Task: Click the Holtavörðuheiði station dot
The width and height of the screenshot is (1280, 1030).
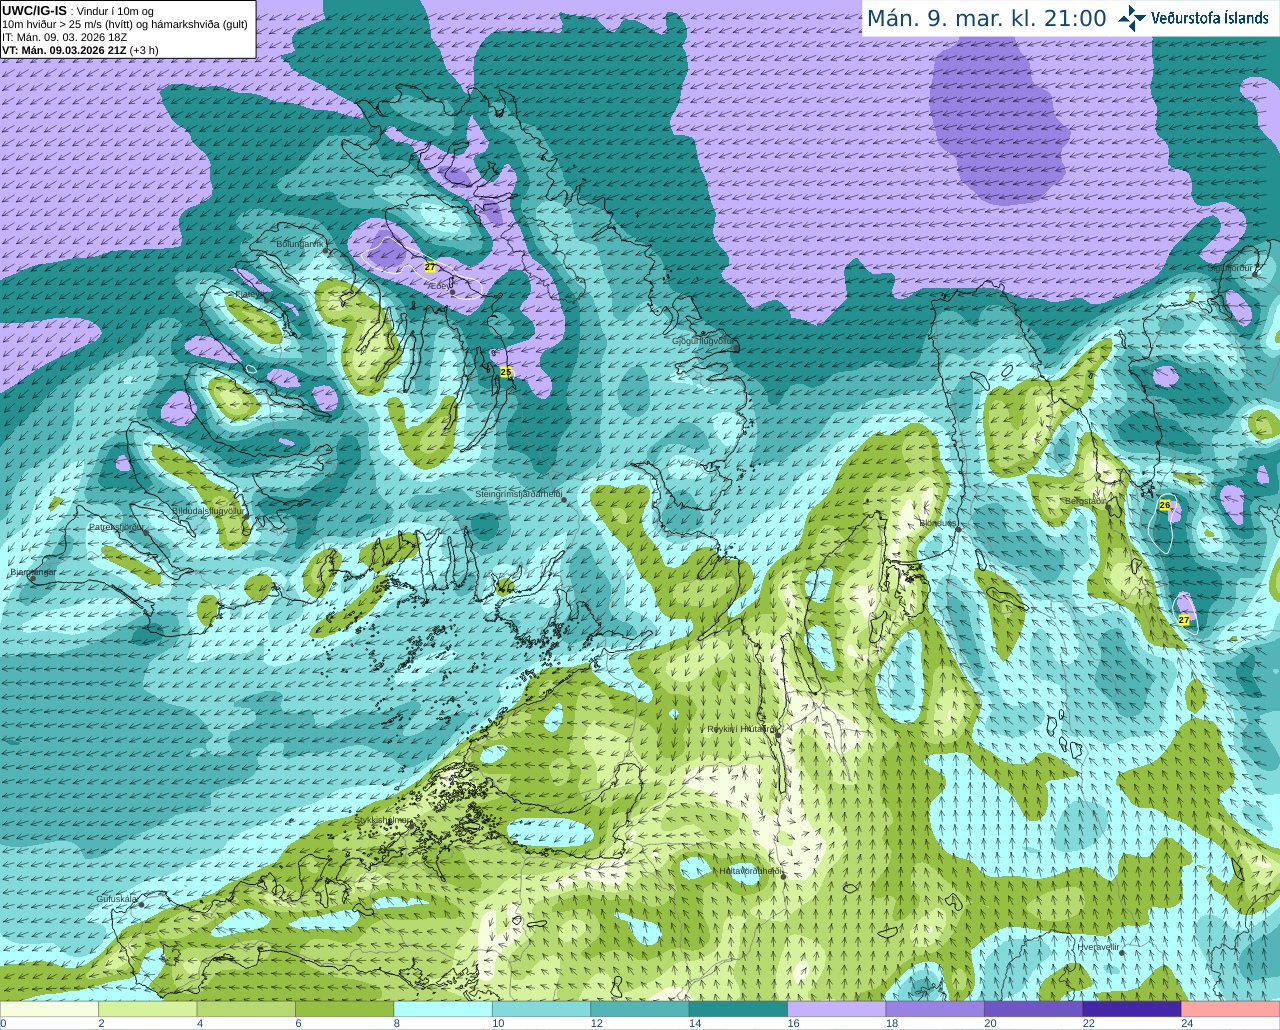Action: point(784,877)
